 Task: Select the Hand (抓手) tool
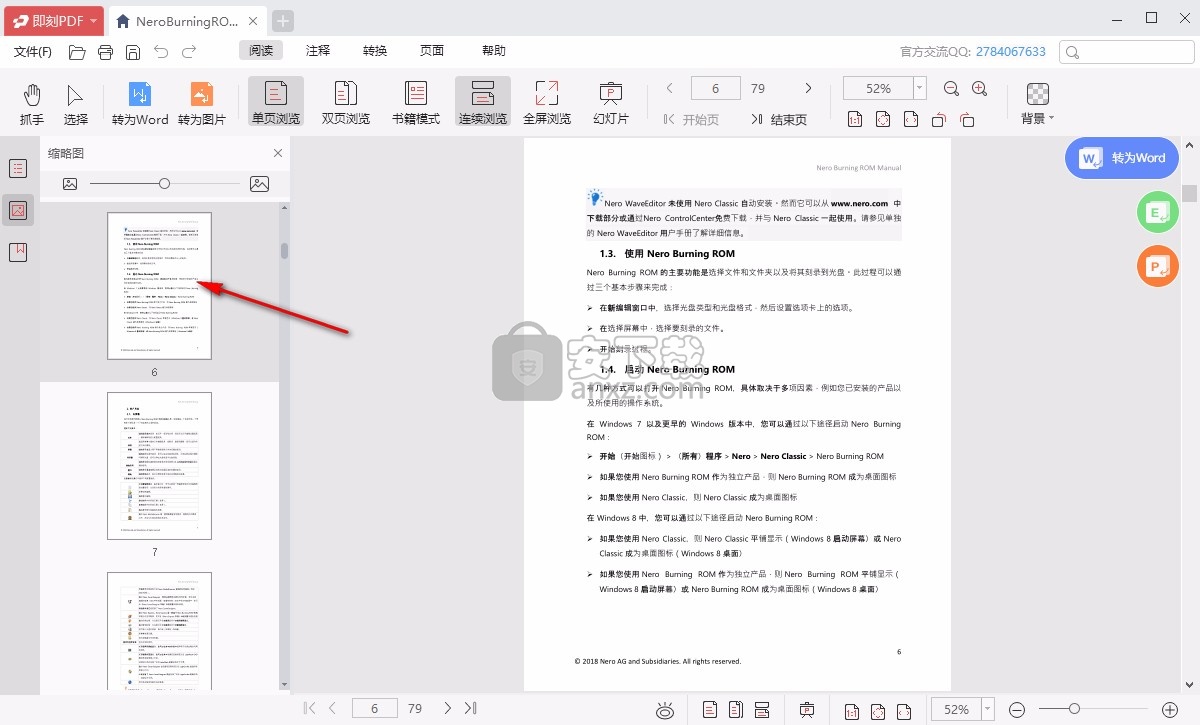[32, 104]
